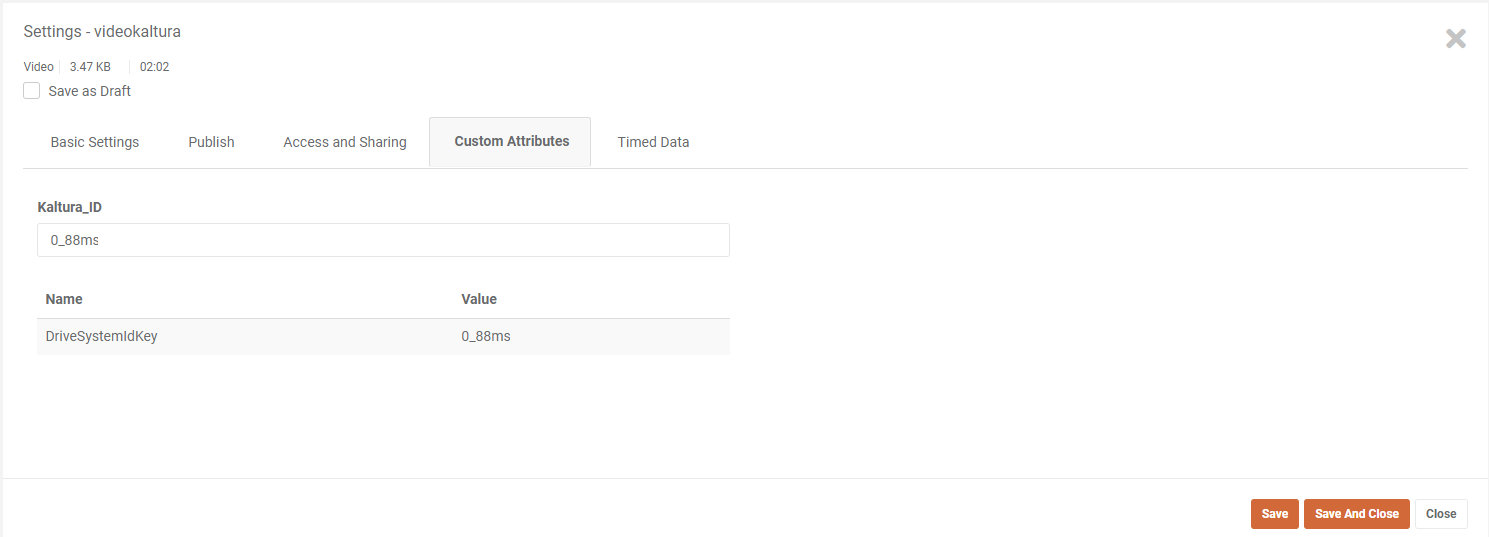This screenshot has height=537, width=1489.
Task: Click the 0_88ms value cell in the table
Action: pyautogui.click(x=486, y=336)
